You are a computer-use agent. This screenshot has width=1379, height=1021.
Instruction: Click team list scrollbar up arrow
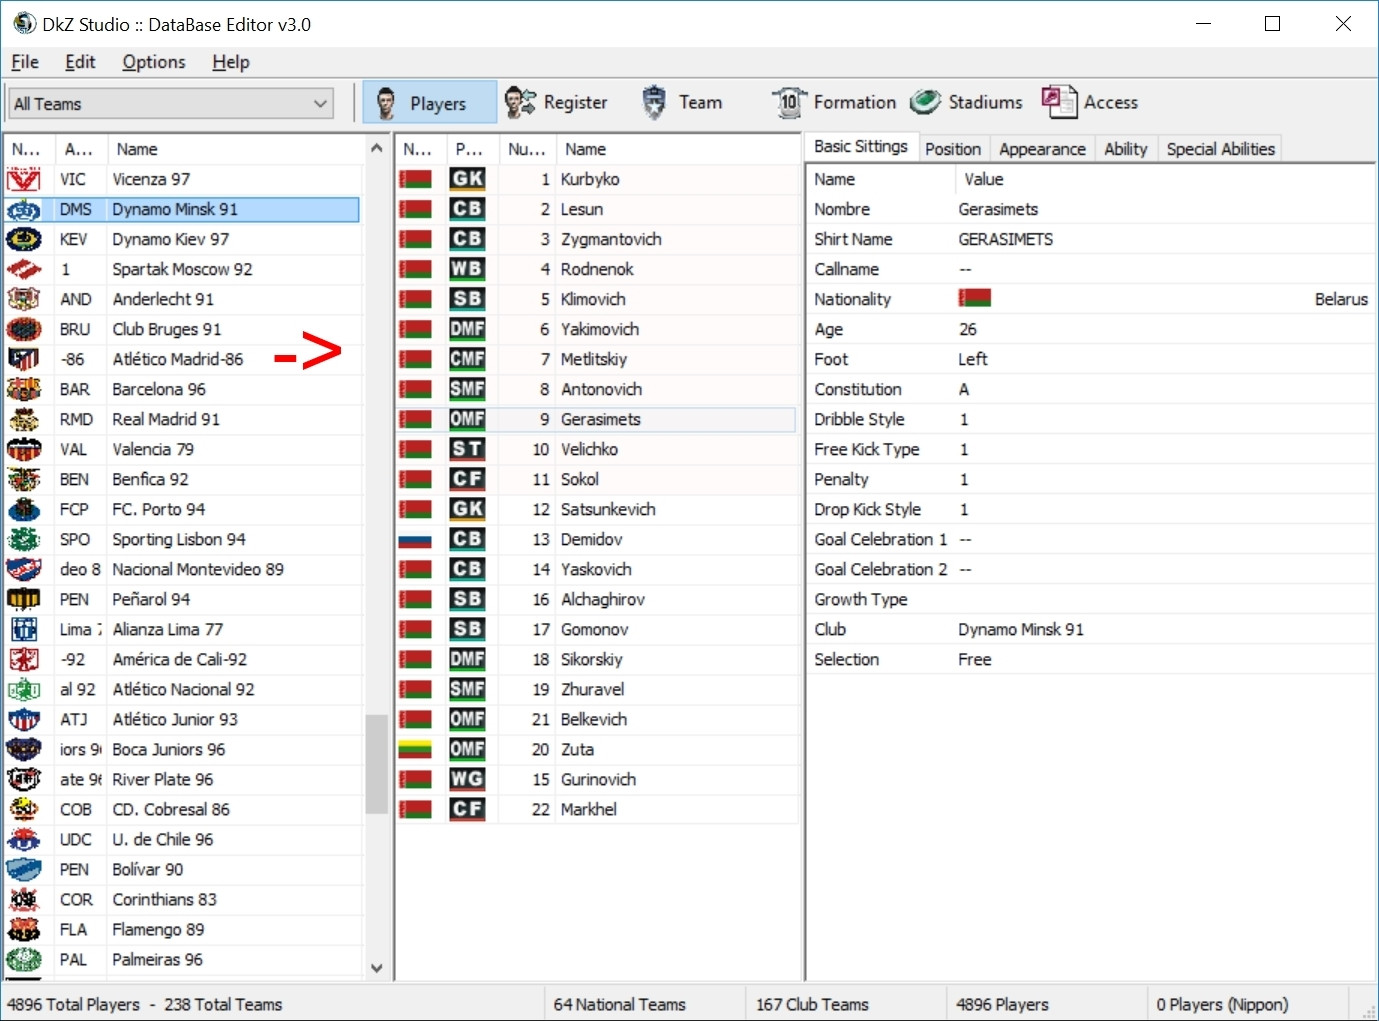point(377,148)
